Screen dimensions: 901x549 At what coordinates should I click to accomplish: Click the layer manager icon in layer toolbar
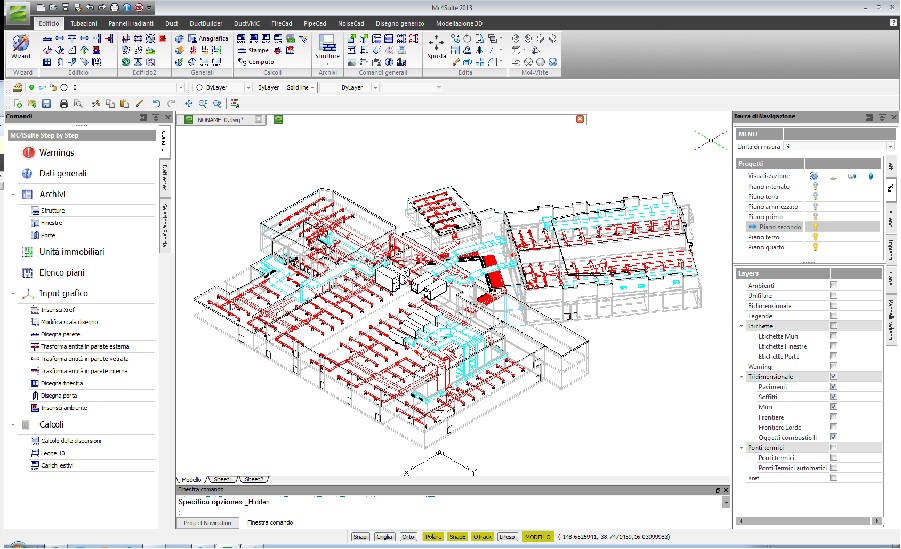[x=18, y=87]
